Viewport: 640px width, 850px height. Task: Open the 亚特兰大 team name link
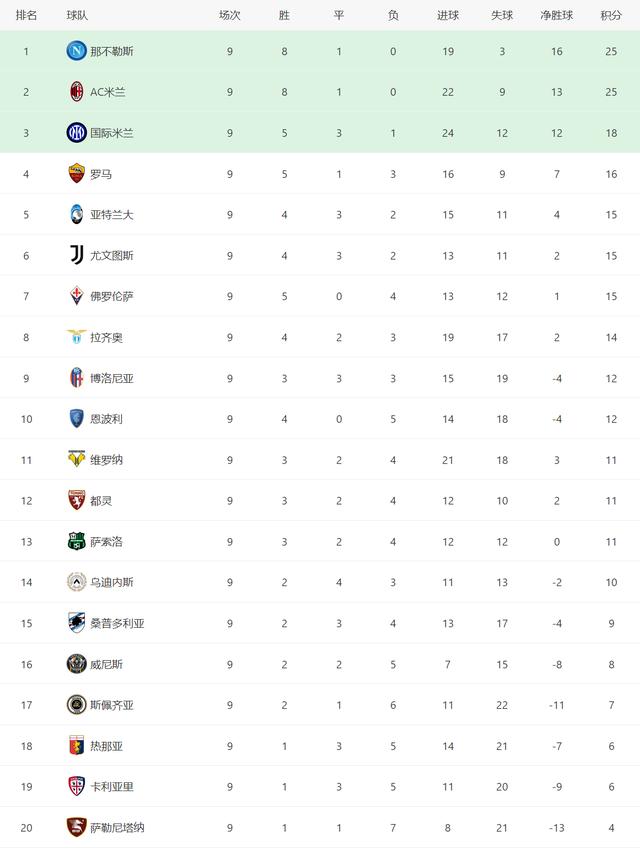point(111,215)
